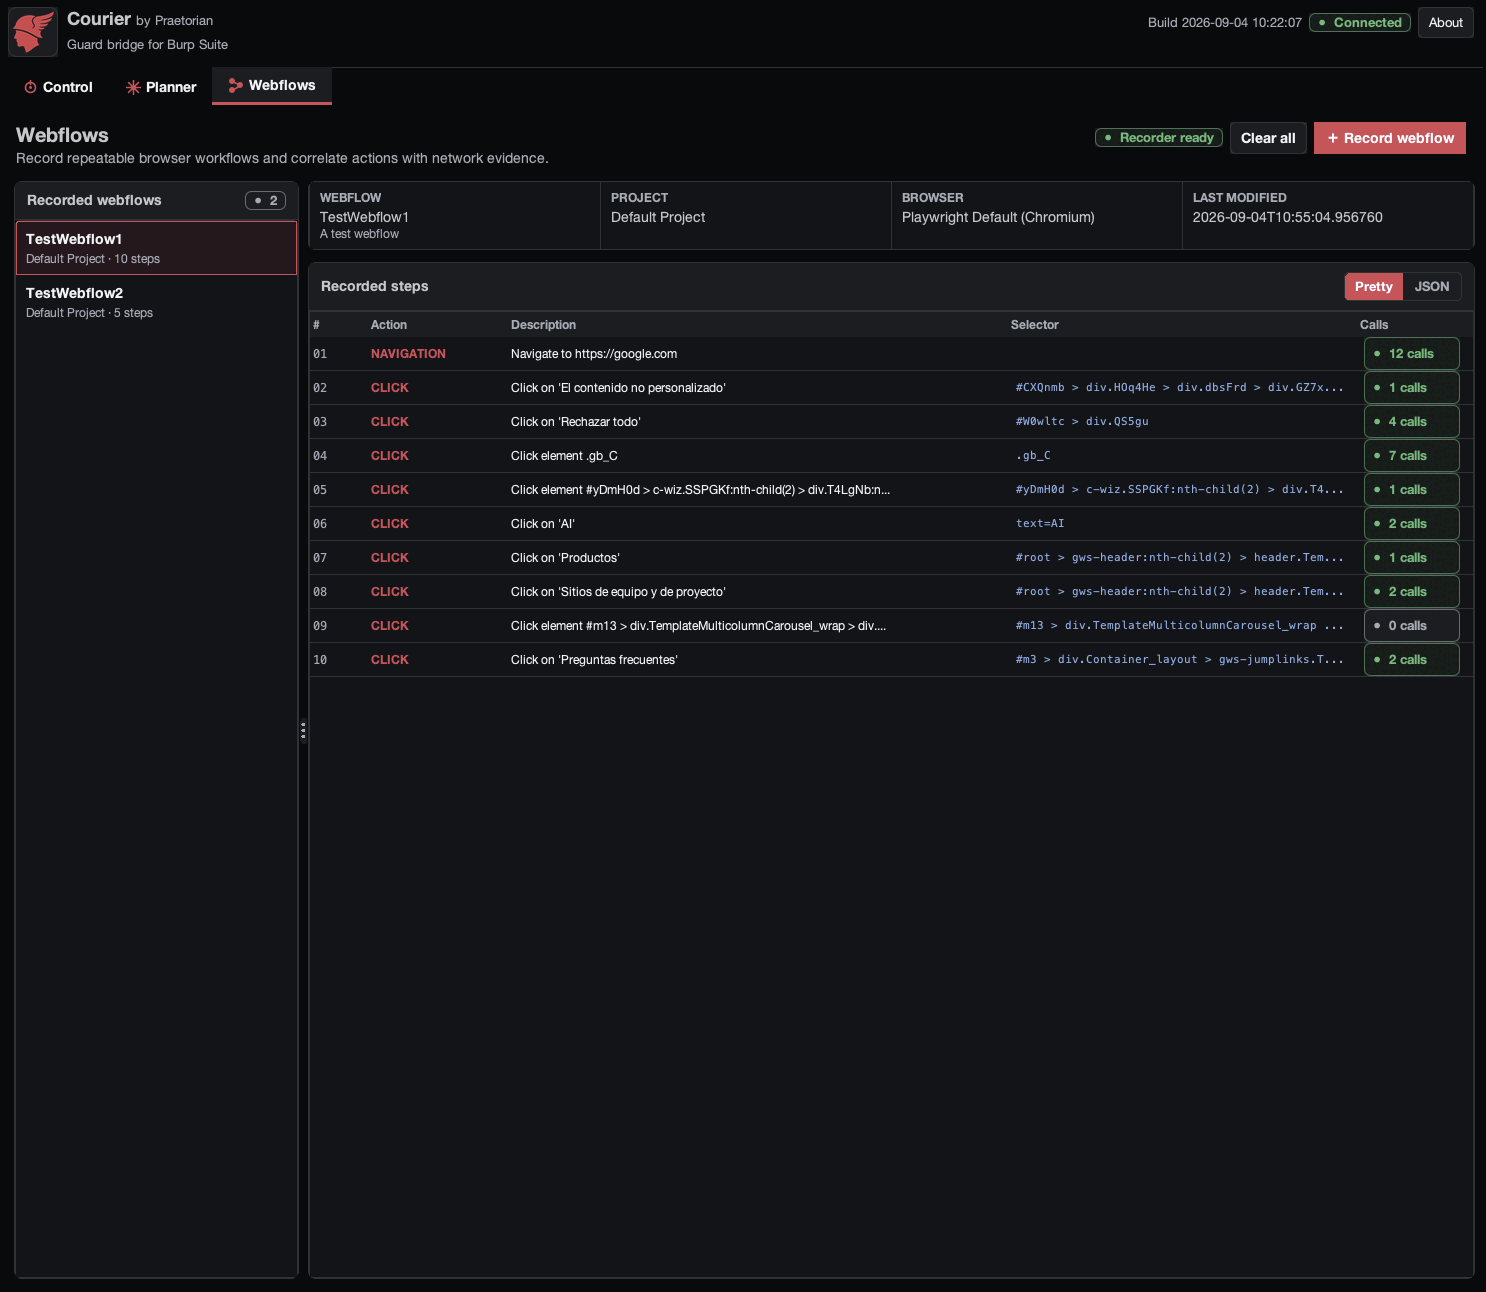Click the 'Productos' step description
This screenshot has height=1292, width=1486.
(x=565, y=558)
